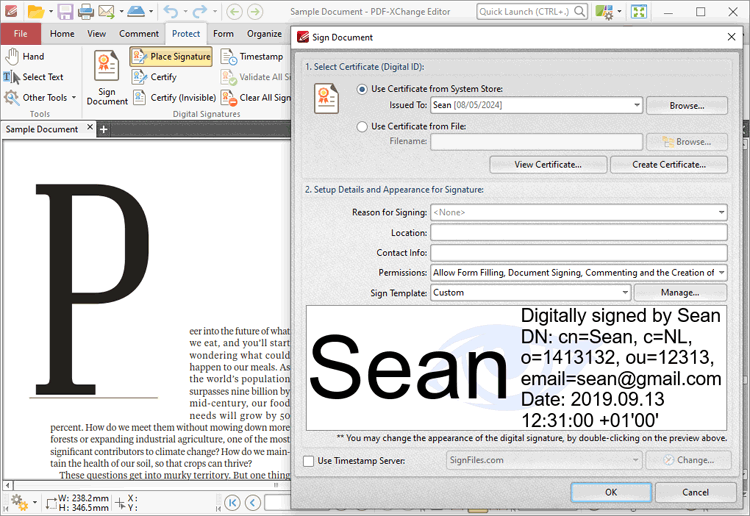Image resolution: width=750 pixels, height=516 pixels.
Task: Click the Certify tool
Action: (154, 77)
